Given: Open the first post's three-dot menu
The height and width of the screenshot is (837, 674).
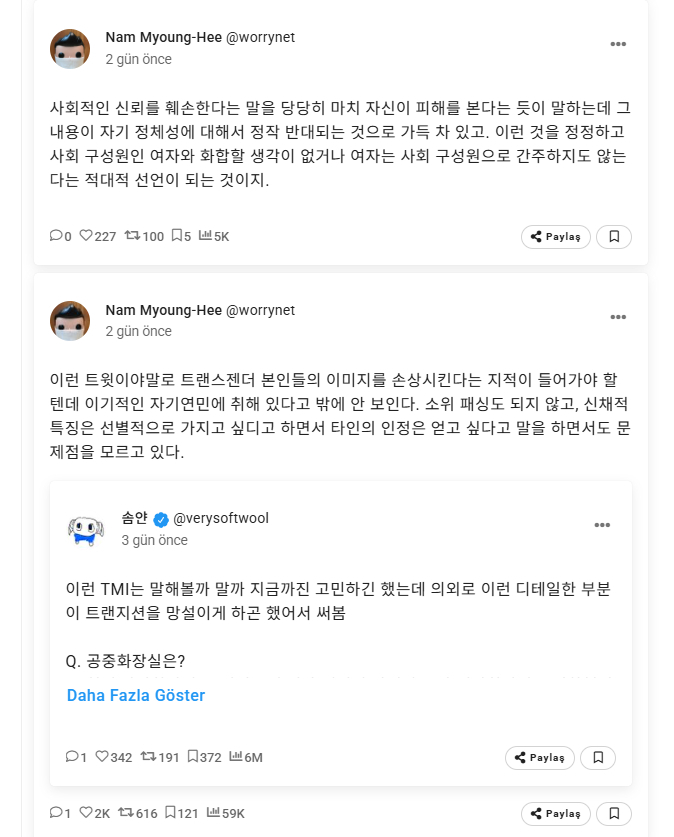Looking at the screenshot, I should pyautogui.click(x=618, y=45).
